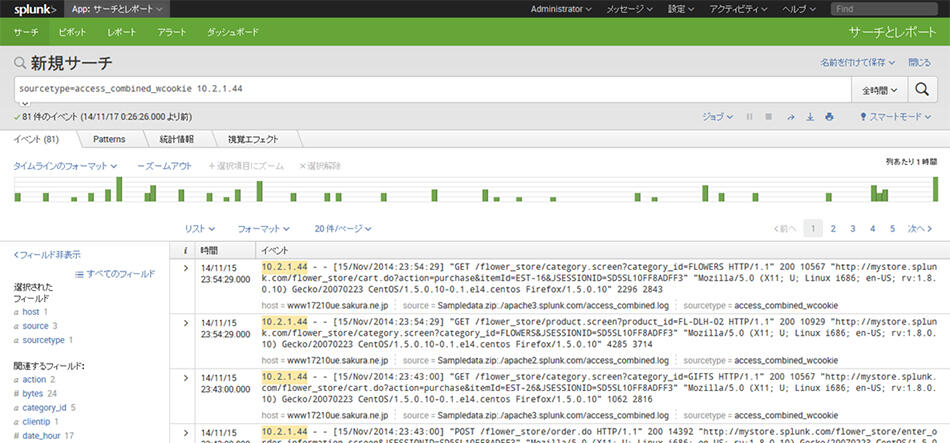Viewport: 950px width, 443px height.
Task: Pause the running search job
Action: click(750, 117)
